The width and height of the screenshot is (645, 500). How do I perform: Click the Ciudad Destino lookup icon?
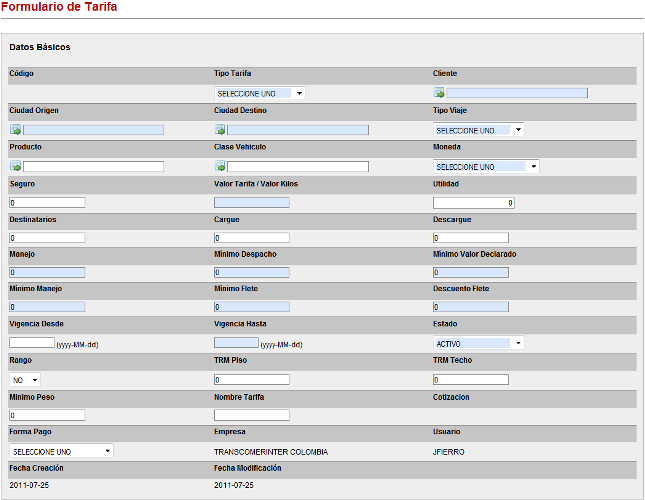(220, 130)
